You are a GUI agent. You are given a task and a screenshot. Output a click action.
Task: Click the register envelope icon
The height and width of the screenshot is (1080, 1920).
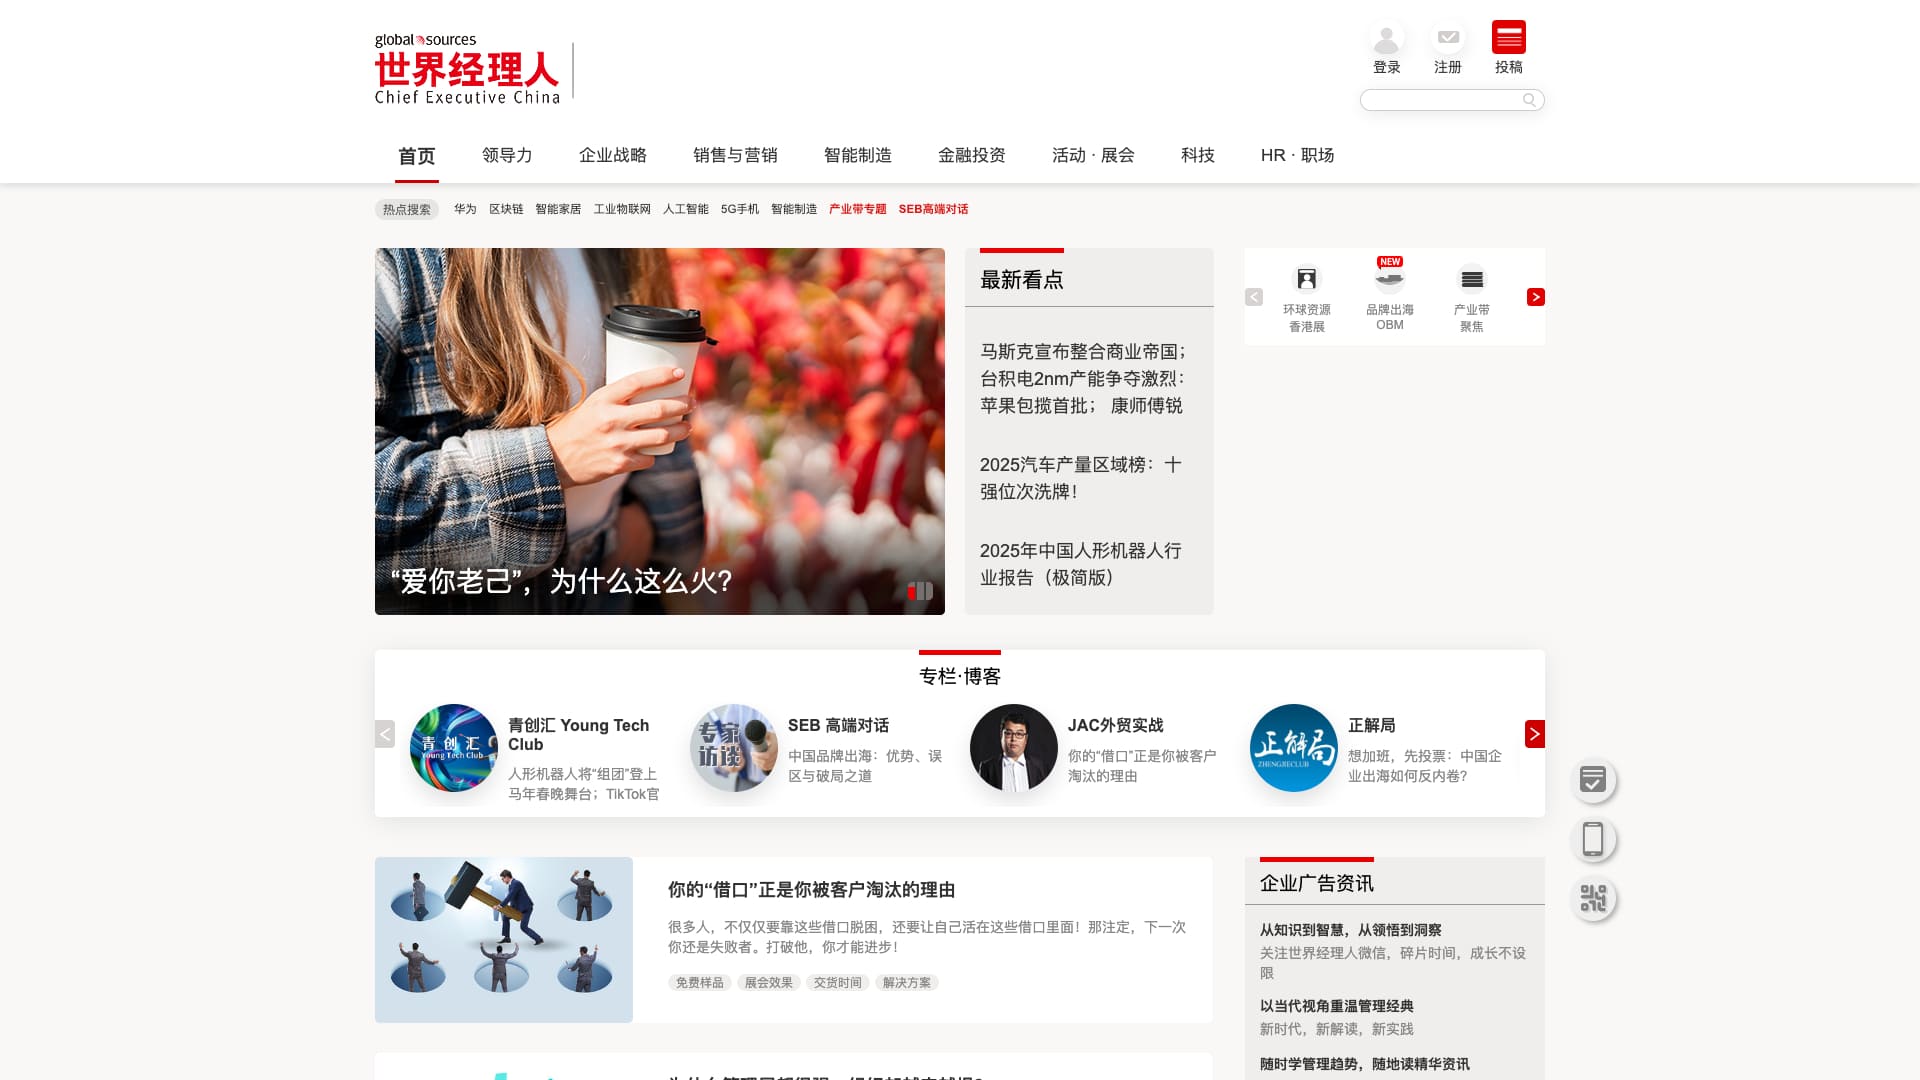tap(1447, 38)
